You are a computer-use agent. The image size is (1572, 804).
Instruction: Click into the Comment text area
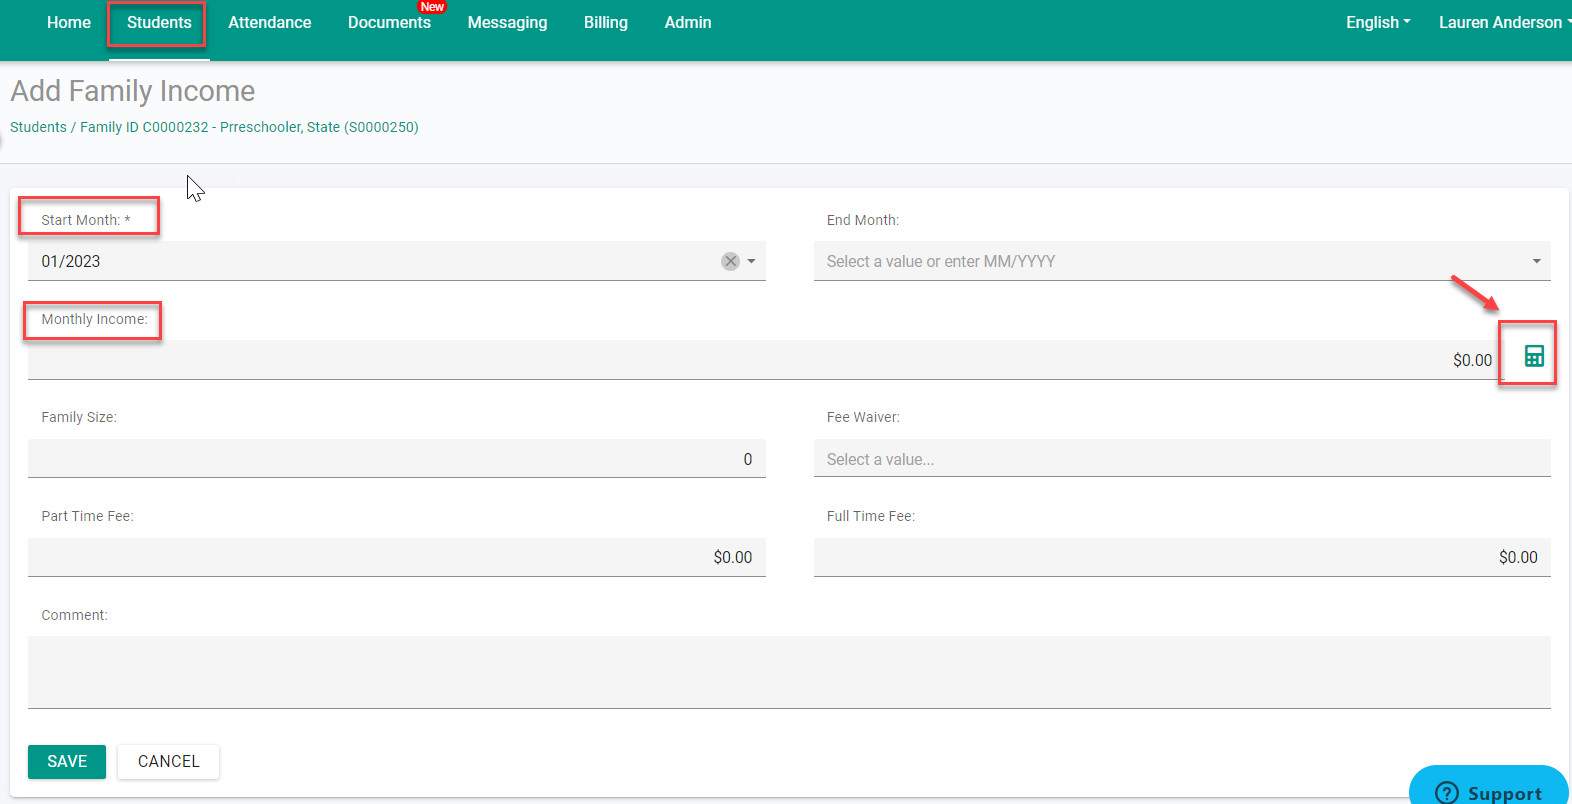tap(788, 671)
